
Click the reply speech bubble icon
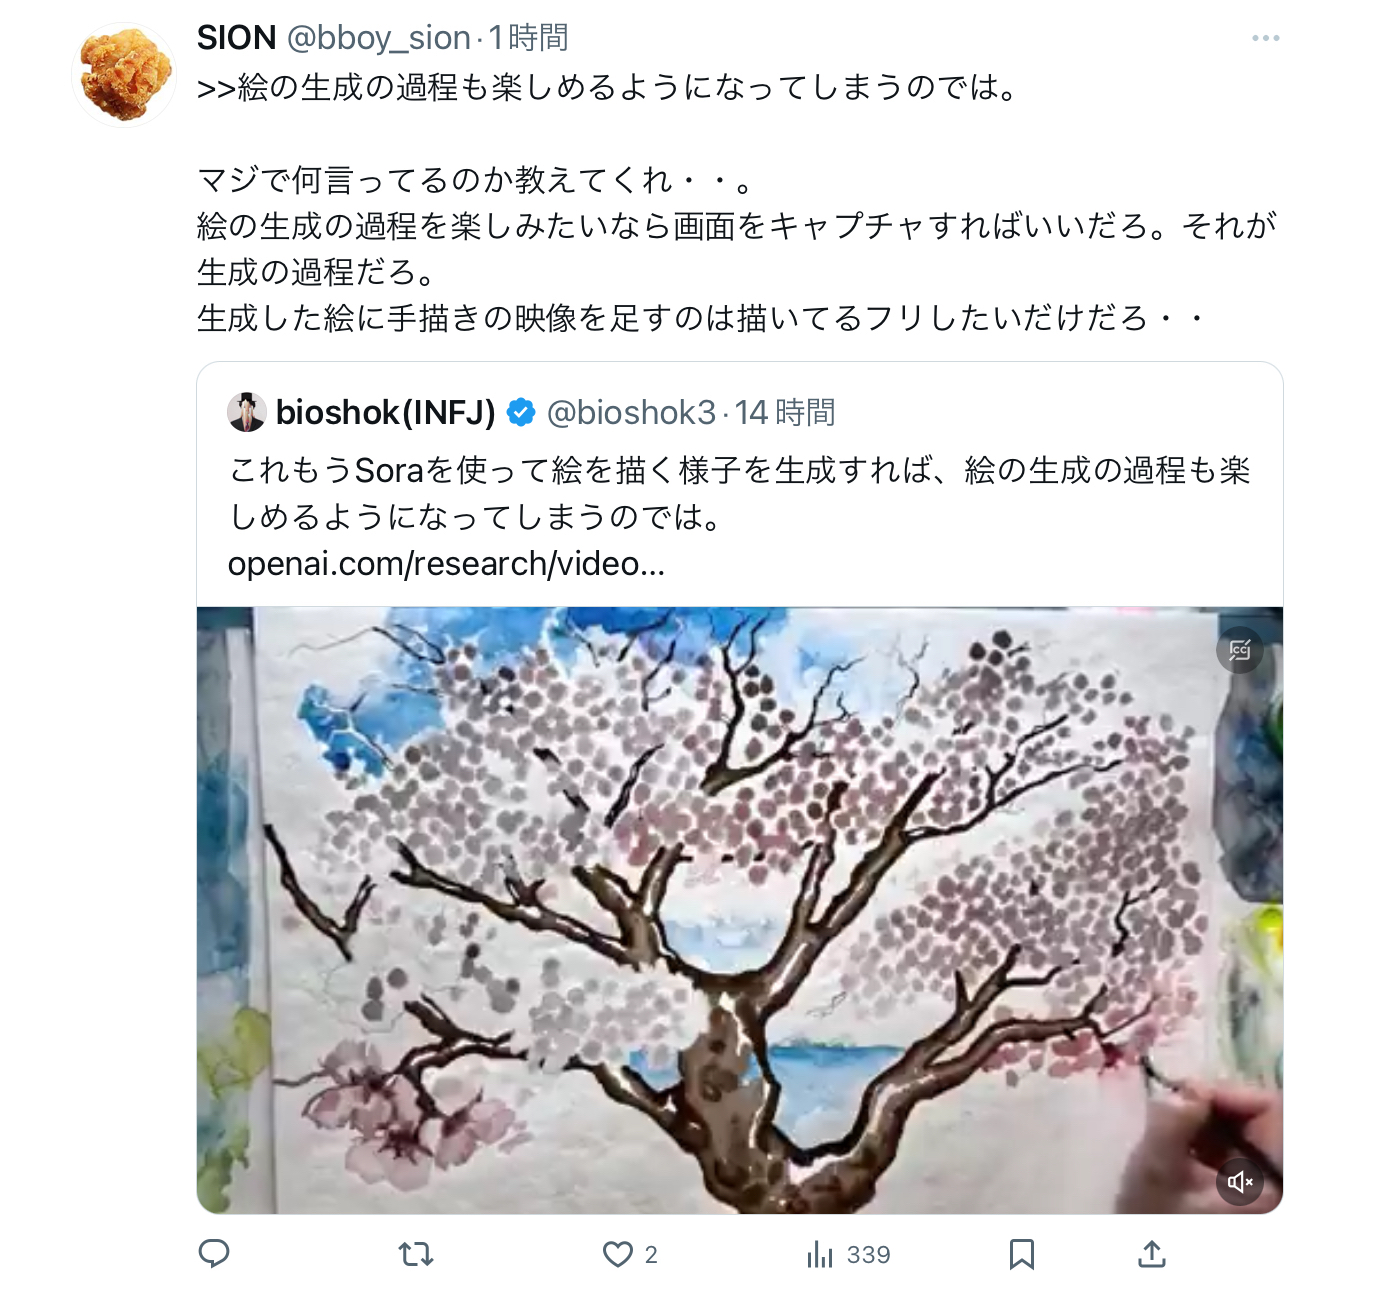(x=214, y=1253)
